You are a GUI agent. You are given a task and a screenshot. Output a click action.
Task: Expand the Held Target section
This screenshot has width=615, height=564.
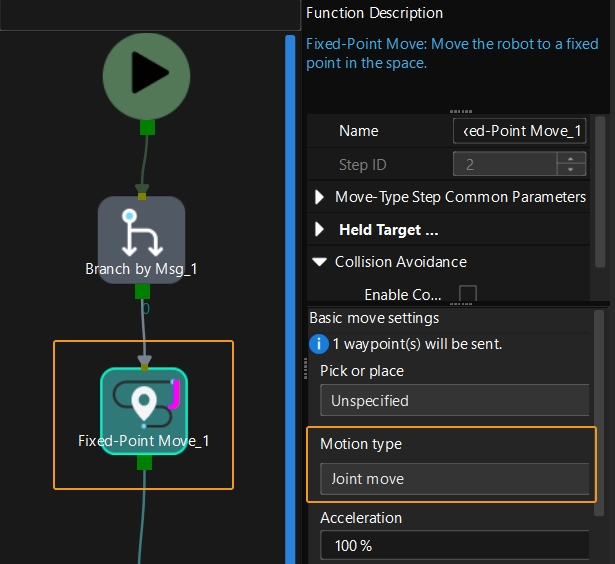tap(320, 230)
